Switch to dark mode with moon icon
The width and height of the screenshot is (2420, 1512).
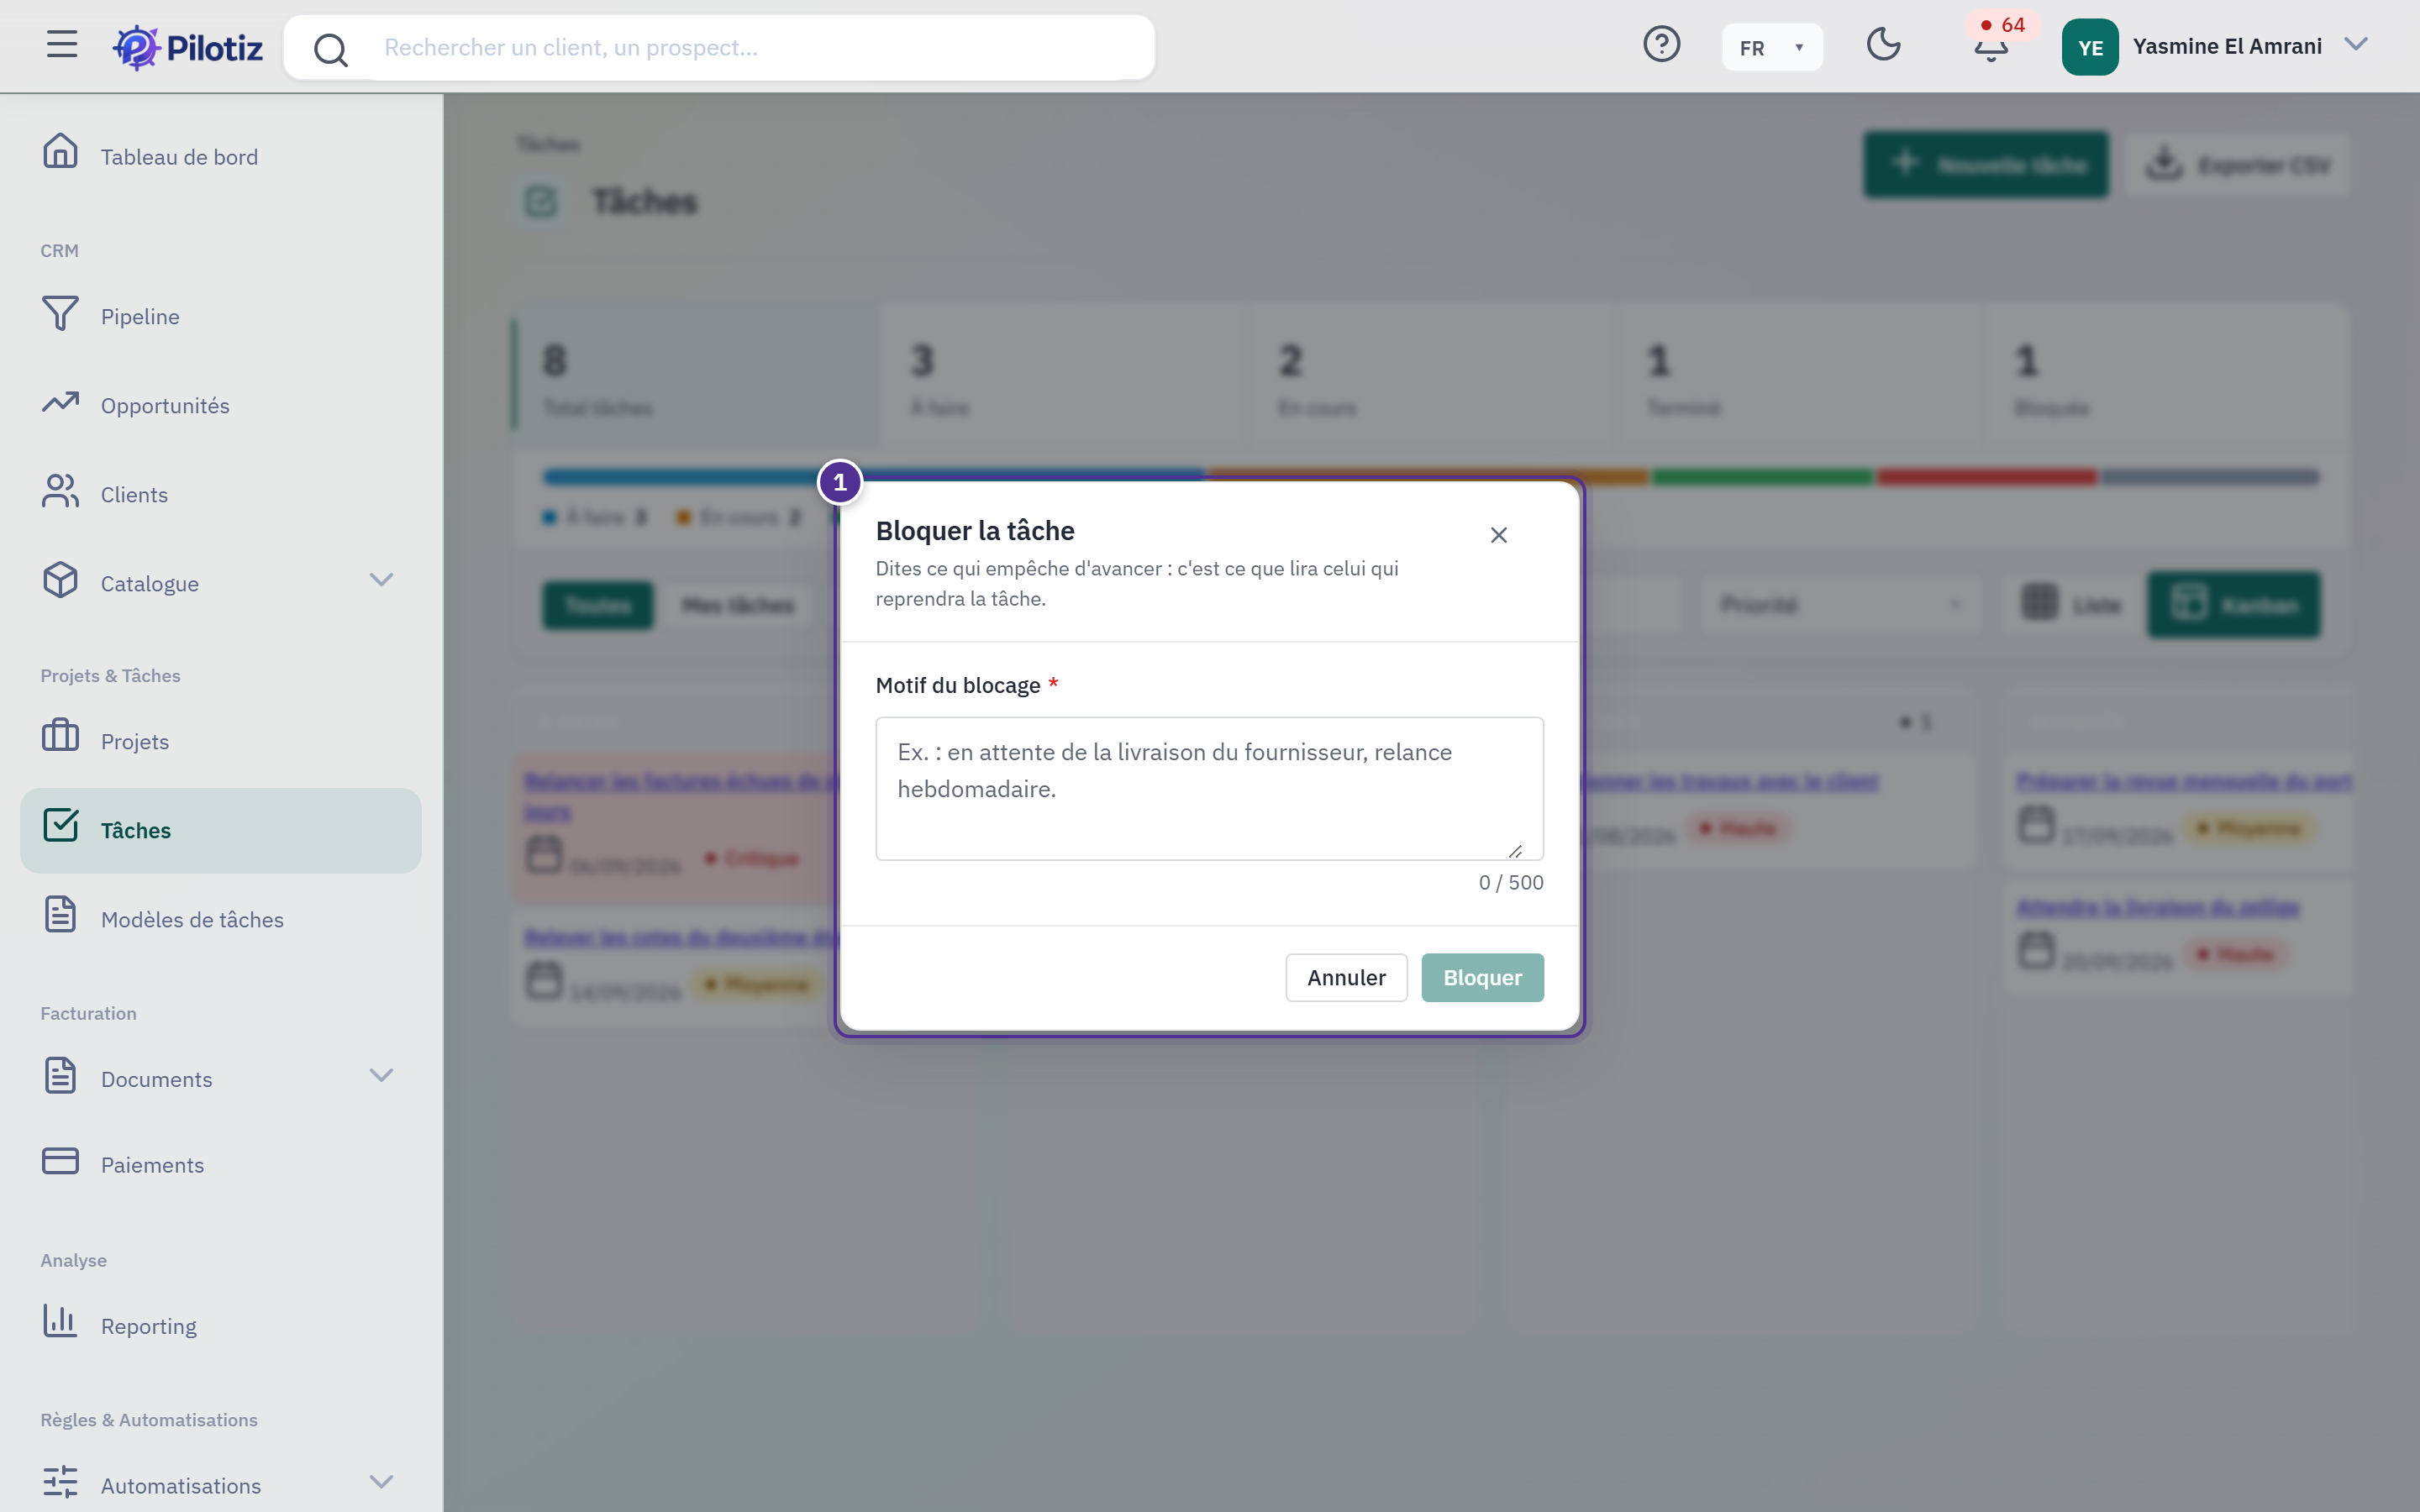point(1883,45)
